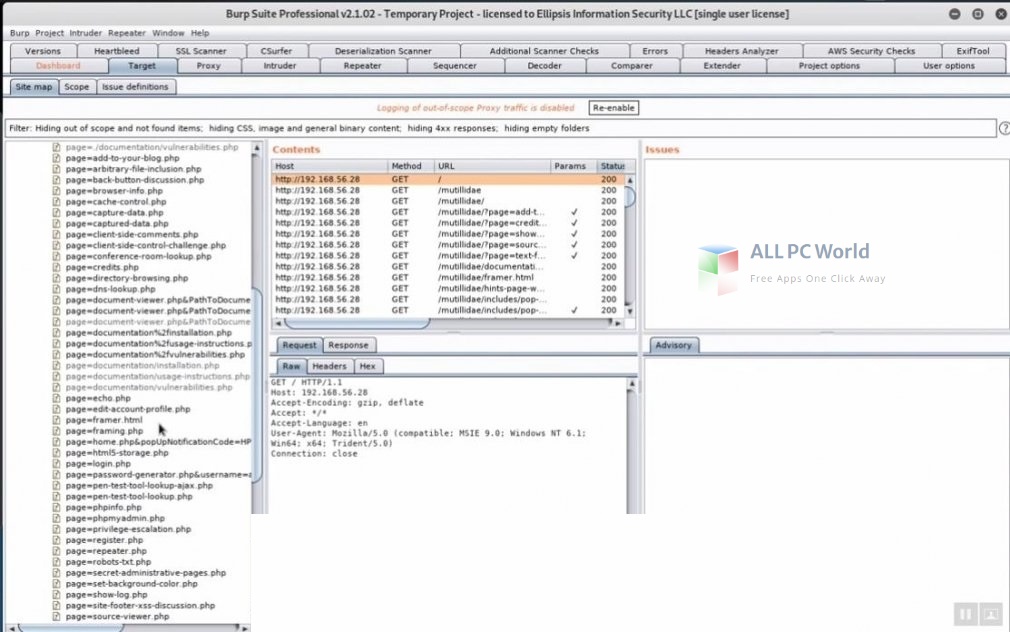Open the Advisory tab
Viewport: 1010px width, 632px height.
point(673,345)
